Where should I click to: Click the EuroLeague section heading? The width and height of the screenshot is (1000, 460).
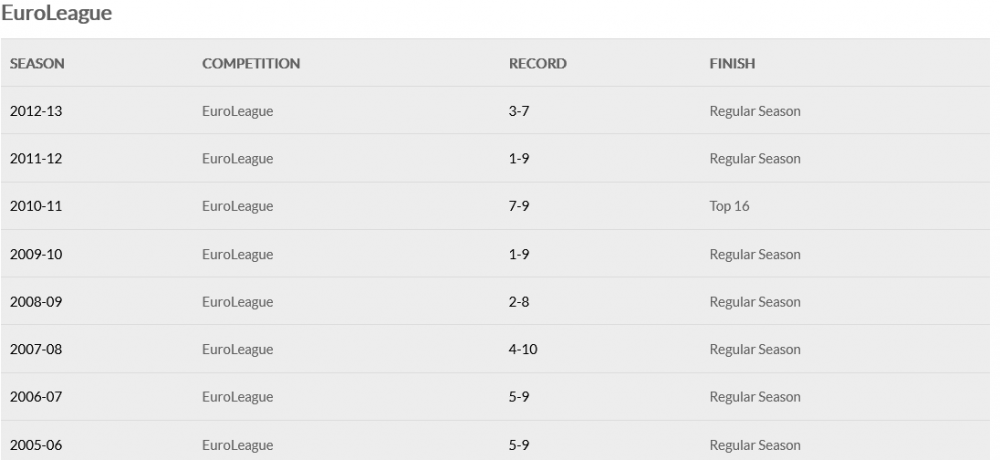(57, 15)
